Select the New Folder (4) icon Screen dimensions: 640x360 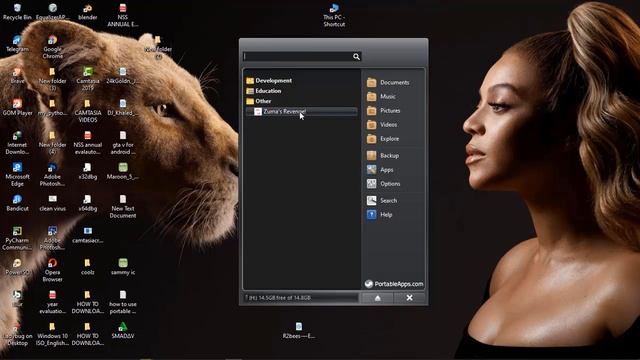(52, 142)
